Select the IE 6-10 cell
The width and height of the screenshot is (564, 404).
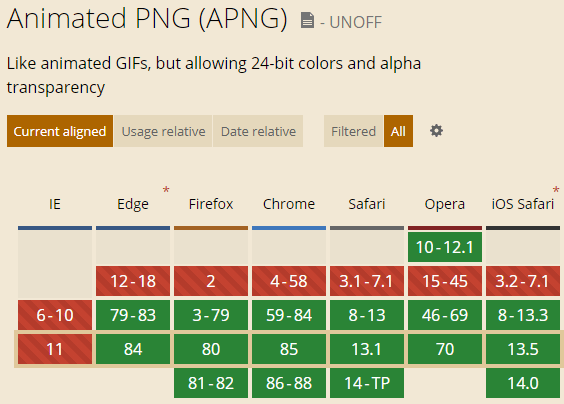tap(55, 315)
